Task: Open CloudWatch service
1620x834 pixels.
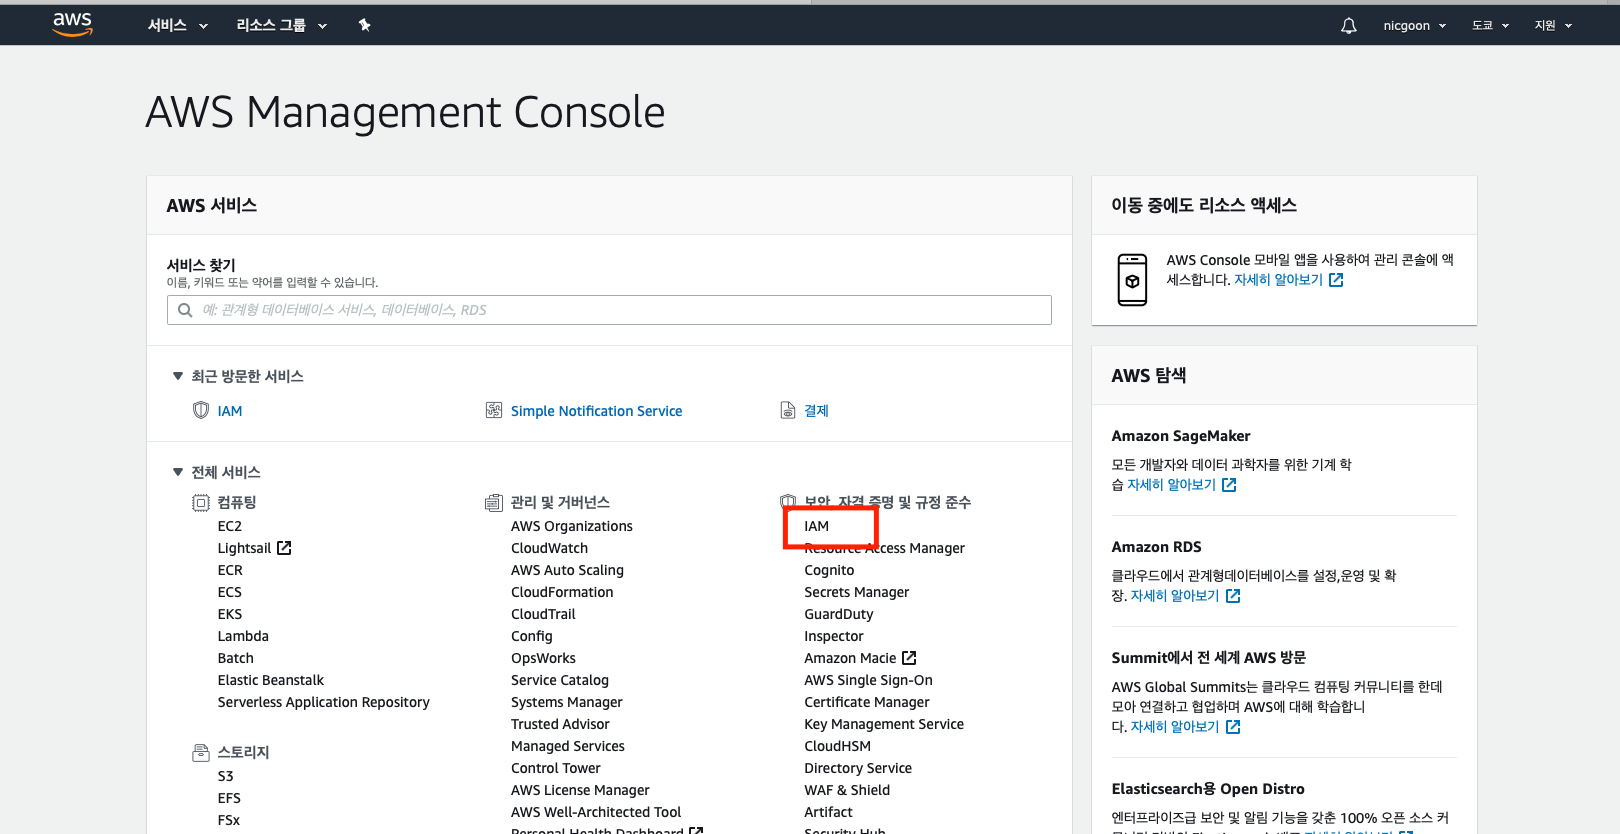Action: pyautogui.click(x=549, y=548)
